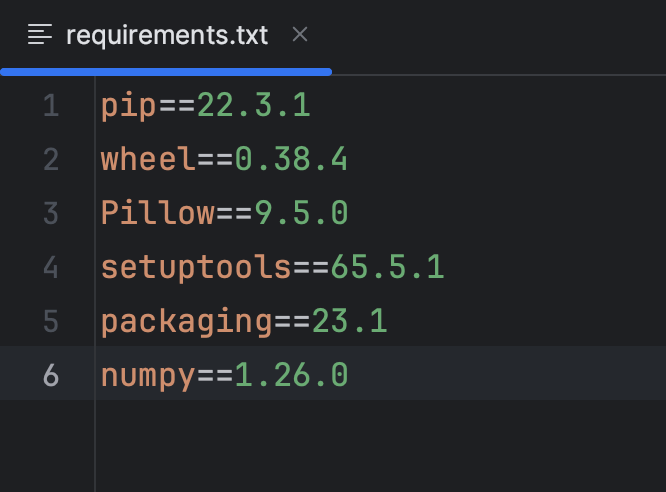Place cursor on the pip package name
The width and height of the screenshot is (666, 492).
[129, 105]
